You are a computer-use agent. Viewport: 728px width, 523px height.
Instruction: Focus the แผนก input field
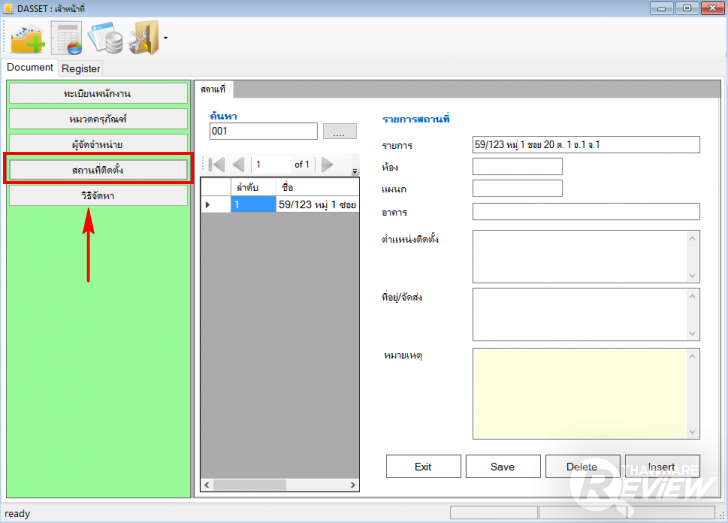[517, 188]
